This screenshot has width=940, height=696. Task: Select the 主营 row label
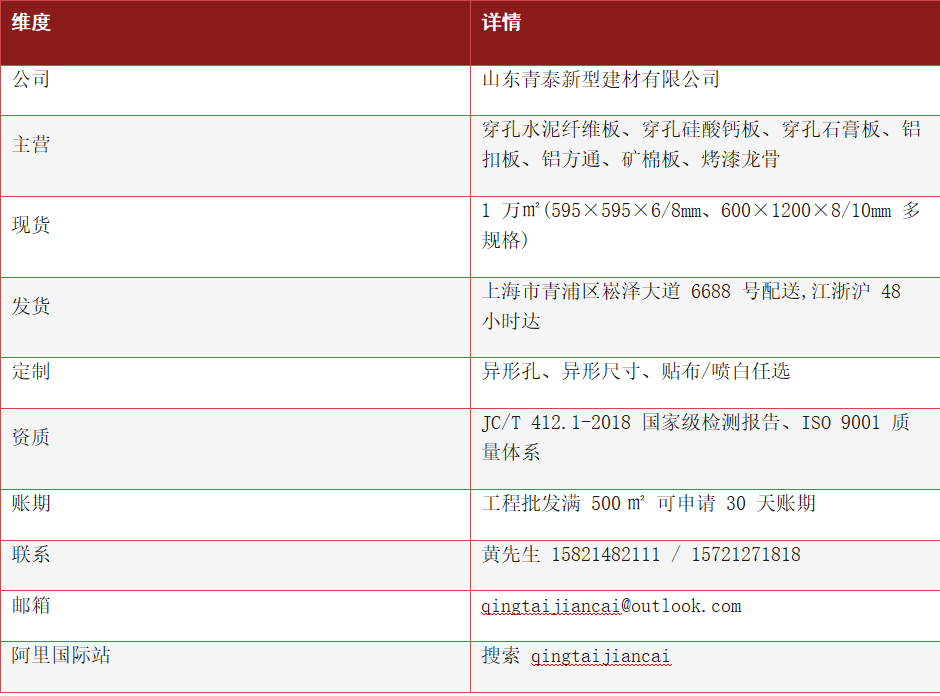31,144
